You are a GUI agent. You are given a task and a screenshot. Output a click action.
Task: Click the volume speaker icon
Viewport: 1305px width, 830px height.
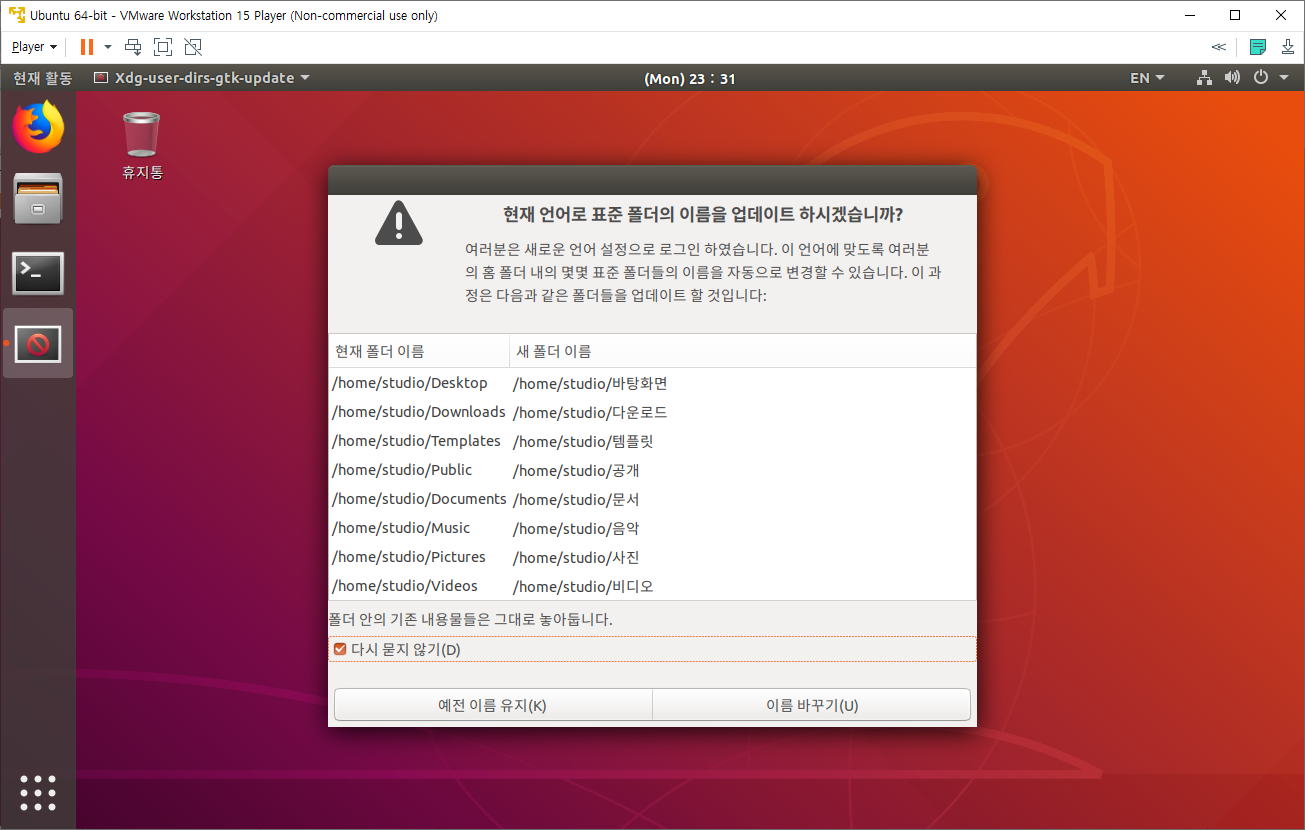(1232, 78)
